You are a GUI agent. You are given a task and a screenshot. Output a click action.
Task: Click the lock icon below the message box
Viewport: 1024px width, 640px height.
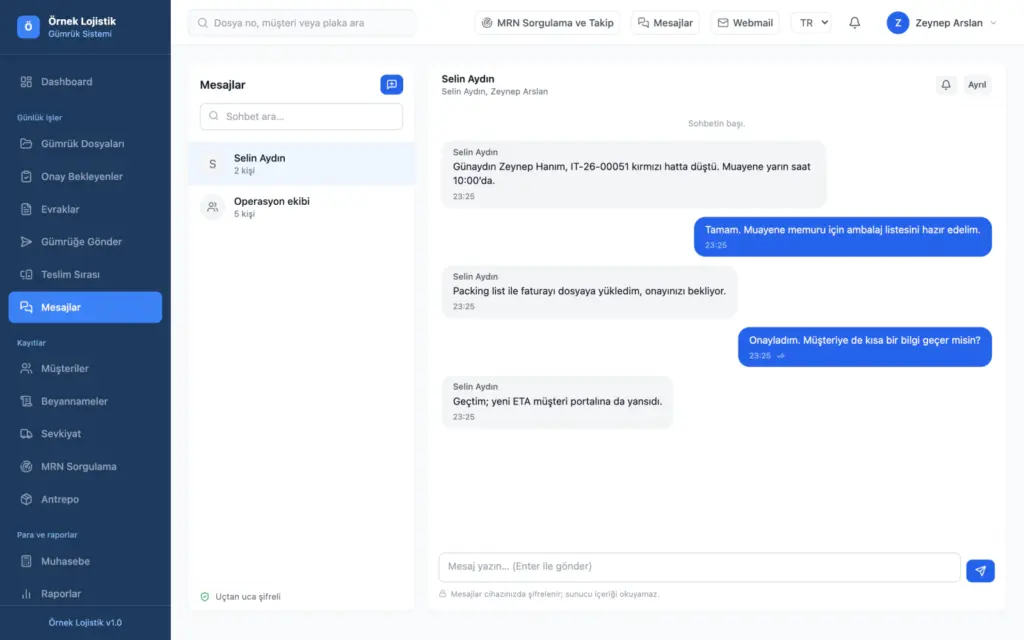click(x=443, y=594)
